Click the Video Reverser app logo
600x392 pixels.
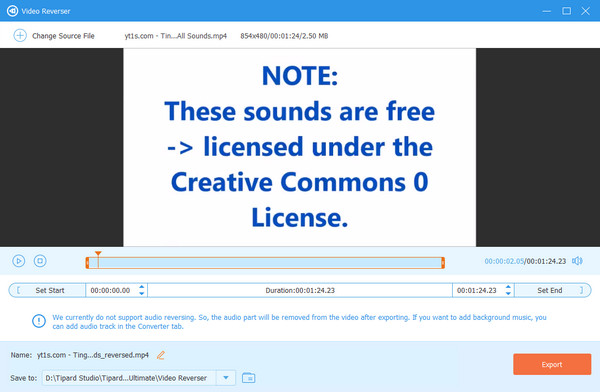tap(12, 11)
